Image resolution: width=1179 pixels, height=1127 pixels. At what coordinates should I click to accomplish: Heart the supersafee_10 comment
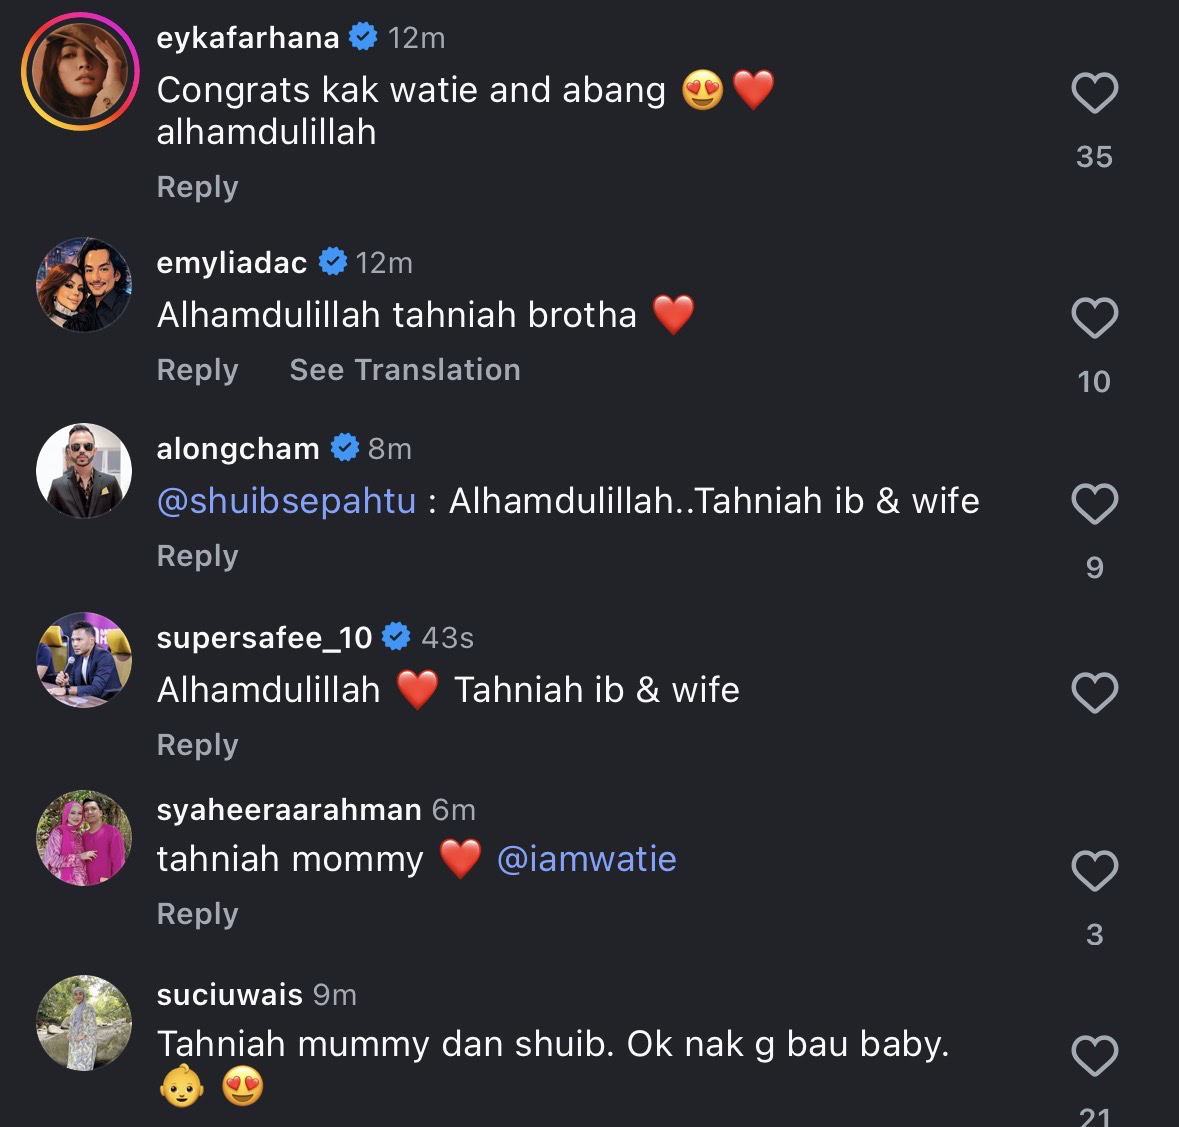[x=1094, y=692]
